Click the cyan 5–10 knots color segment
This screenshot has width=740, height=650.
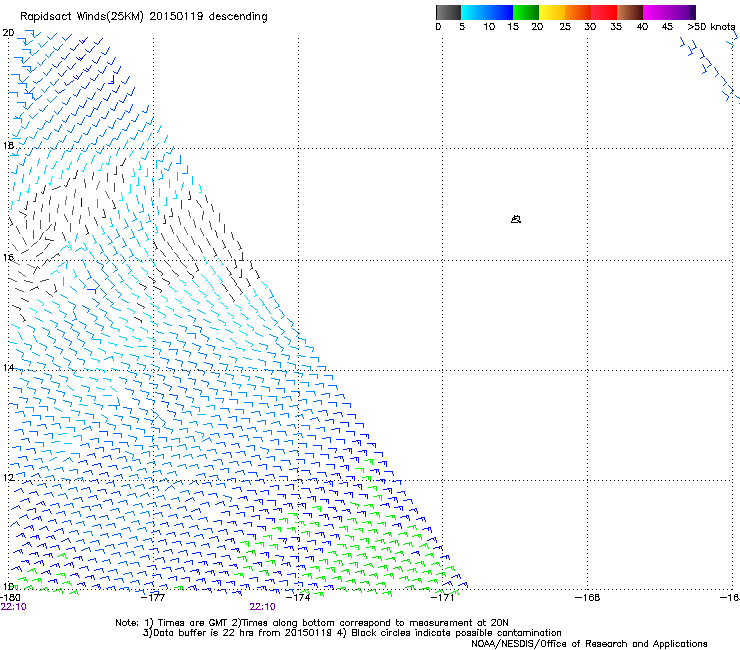pyautogui.click(x=474, y=12)
